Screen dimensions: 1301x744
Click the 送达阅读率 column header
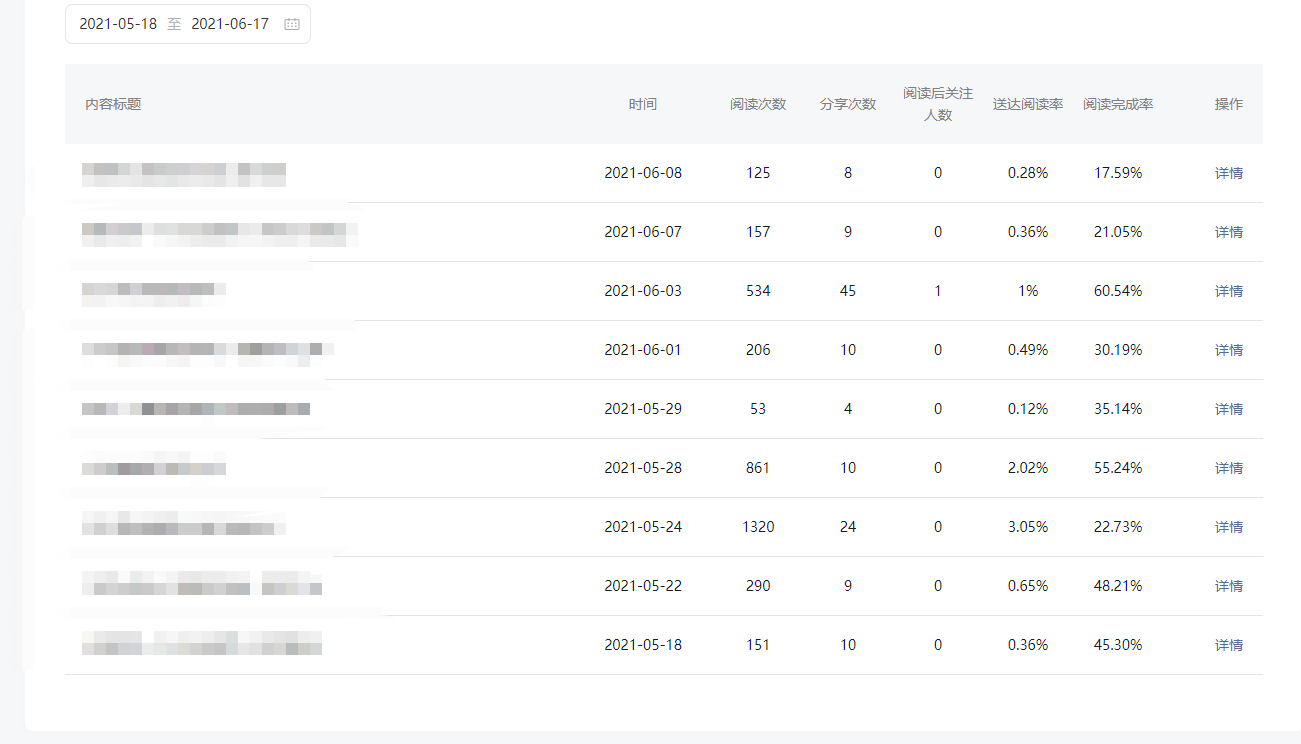(1028, 104)
